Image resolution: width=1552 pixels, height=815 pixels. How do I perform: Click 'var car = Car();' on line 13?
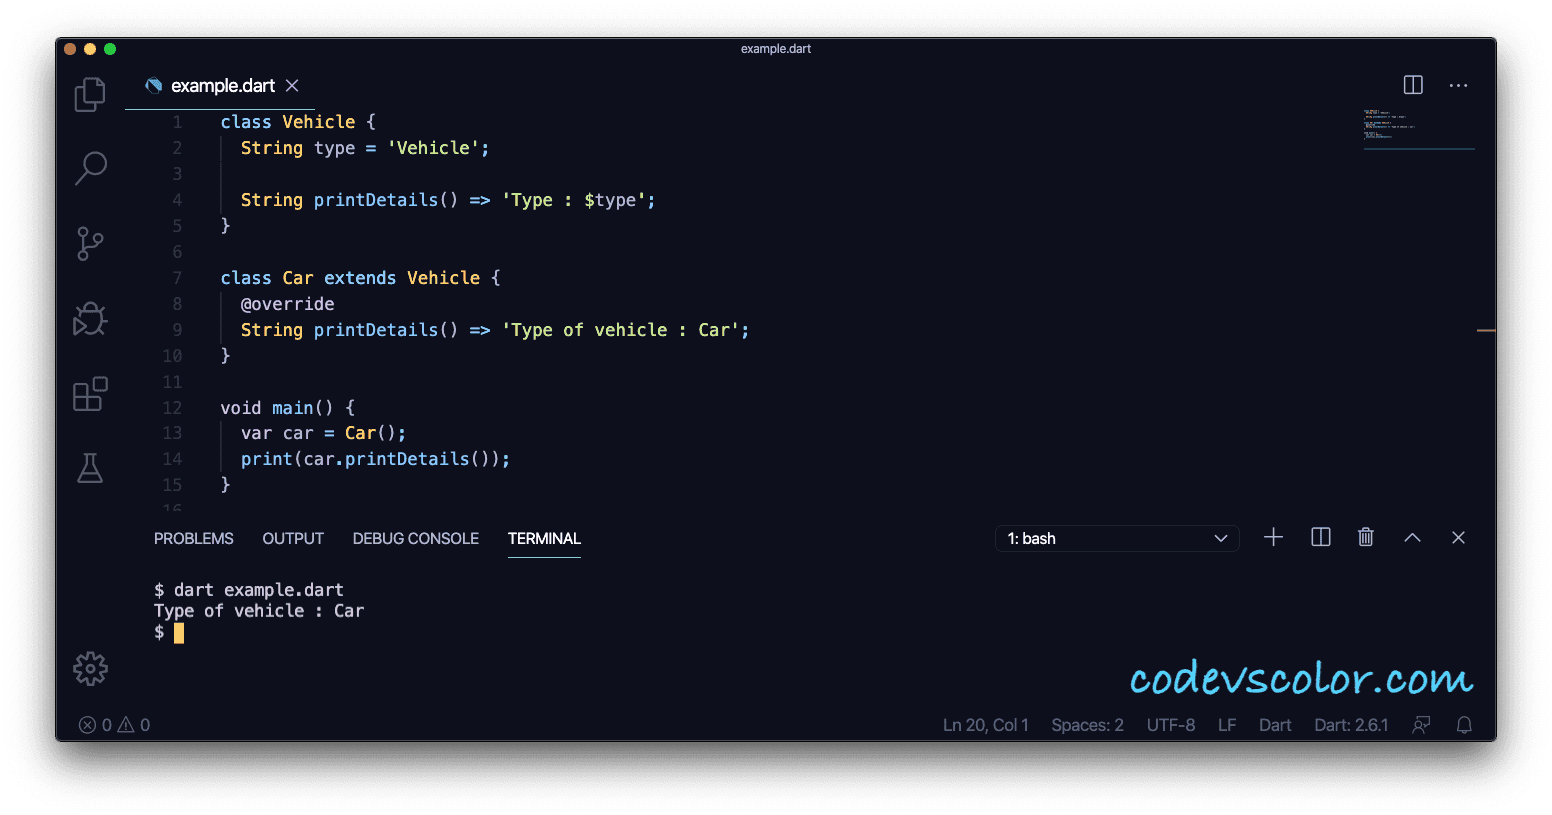pos(324,433)
